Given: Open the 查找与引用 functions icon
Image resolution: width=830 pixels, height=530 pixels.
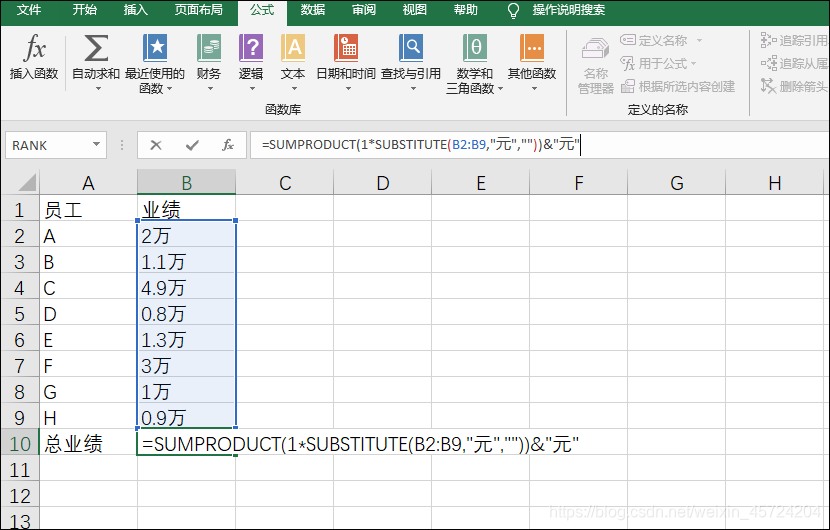Looking at the screenshot, I should click(411, 48).
